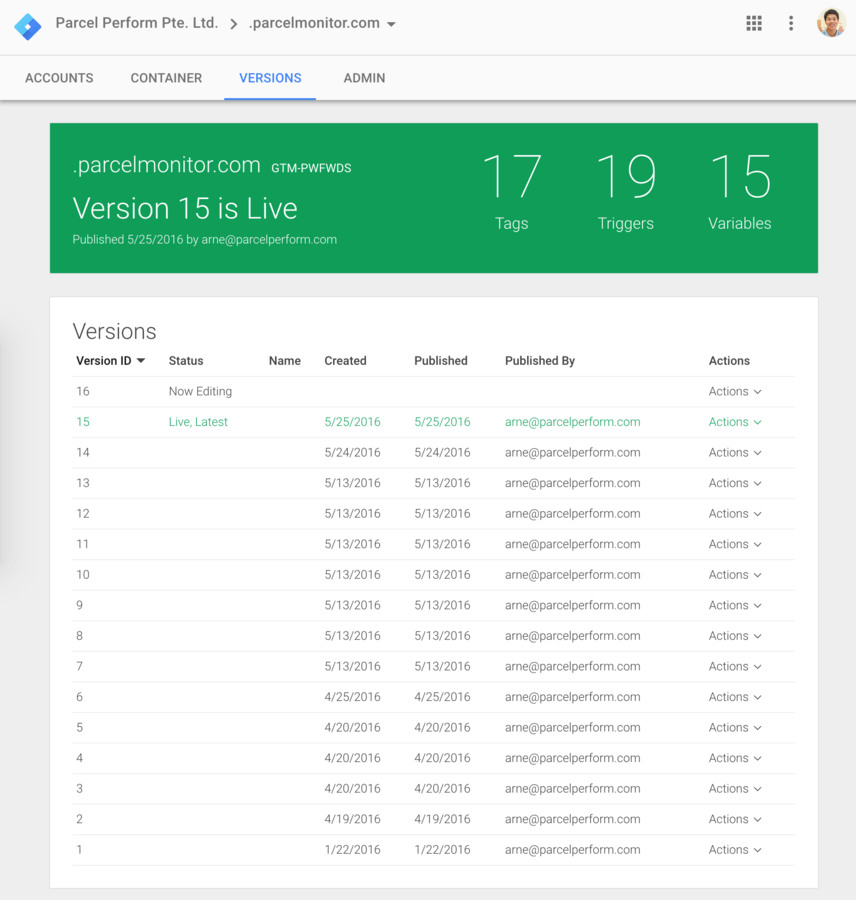The width and height of the screenshot is (856, 900).
Task: Select version ID 13
Action: 83,483
